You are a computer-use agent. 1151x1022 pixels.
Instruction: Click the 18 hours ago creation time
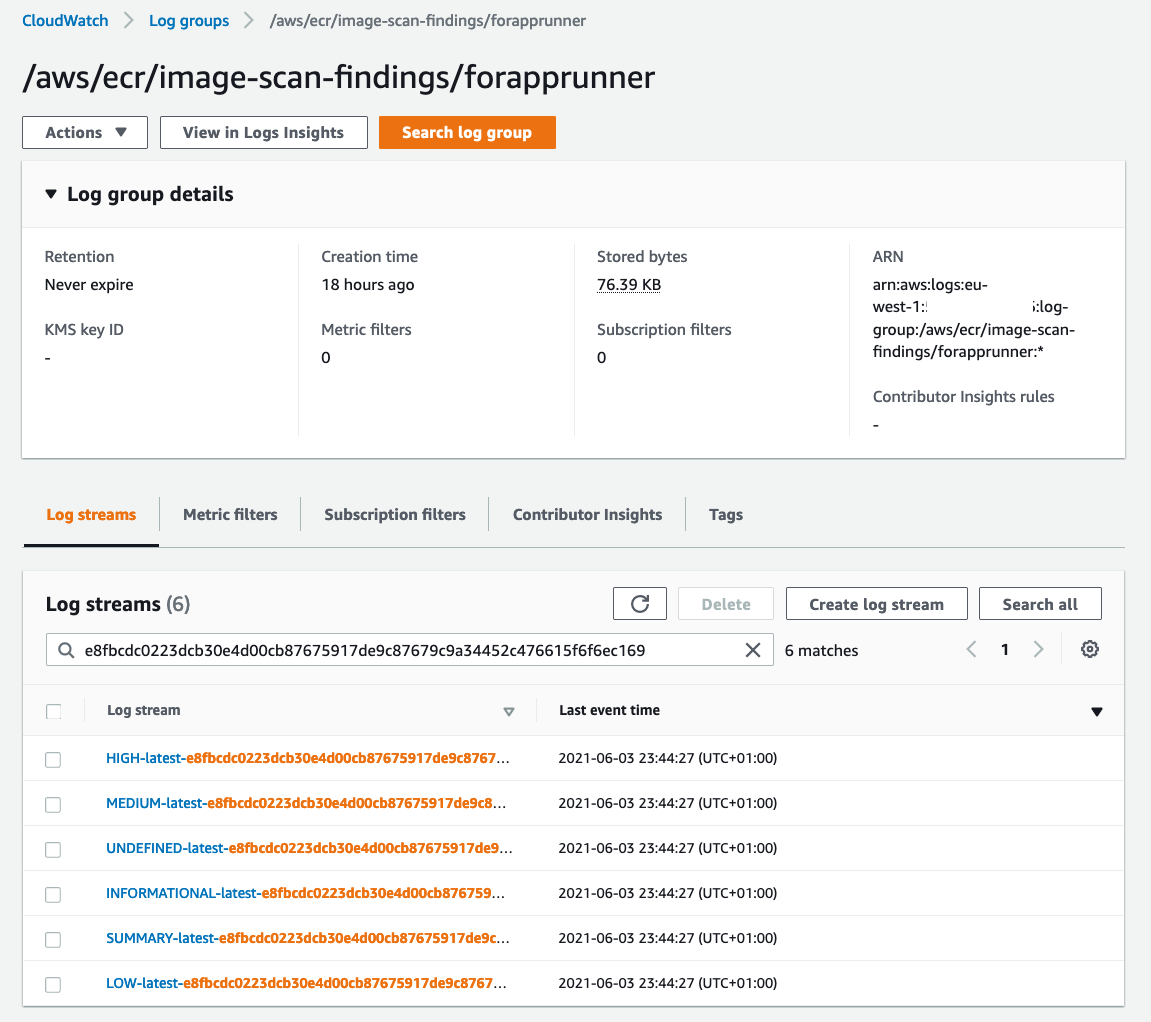[368, 285]
